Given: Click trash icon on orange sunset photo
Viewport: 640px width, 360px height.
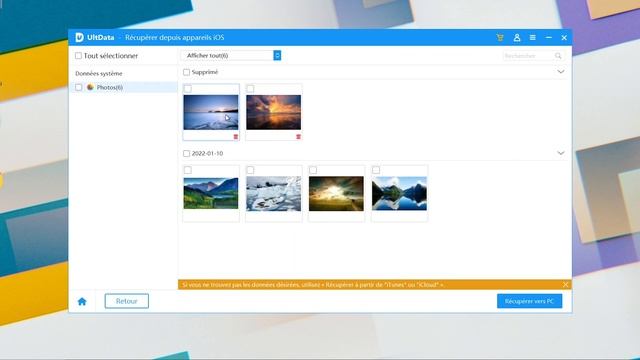Looking at the screenshot, I should [298, 136].
